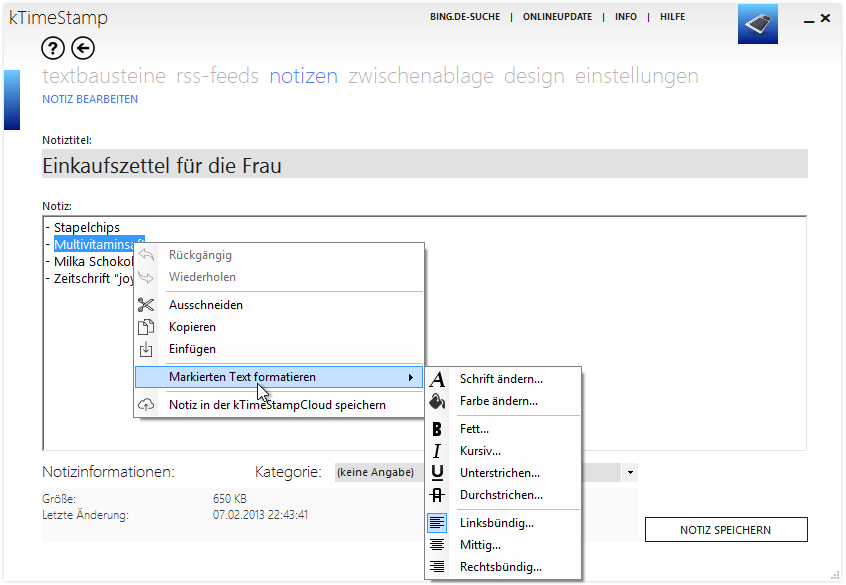Open the Kategorie dropdown arrow

pos(630,473)
